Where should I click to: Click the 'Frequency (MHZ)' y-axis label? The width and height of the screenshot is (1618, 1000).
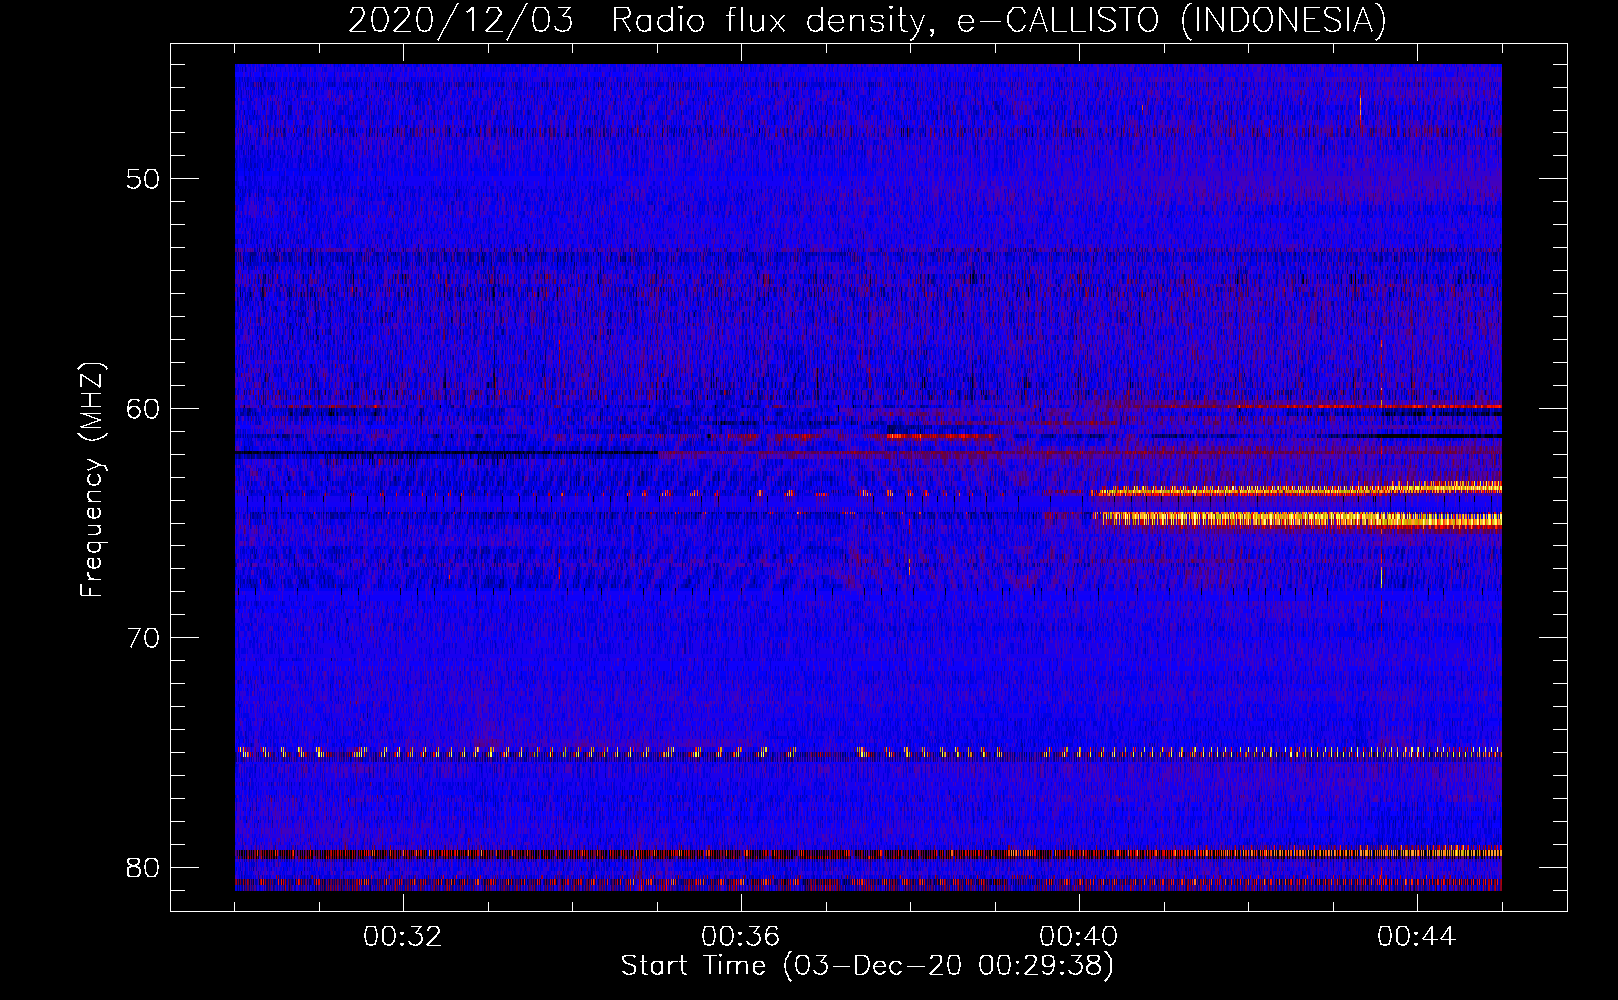point(92,481)
